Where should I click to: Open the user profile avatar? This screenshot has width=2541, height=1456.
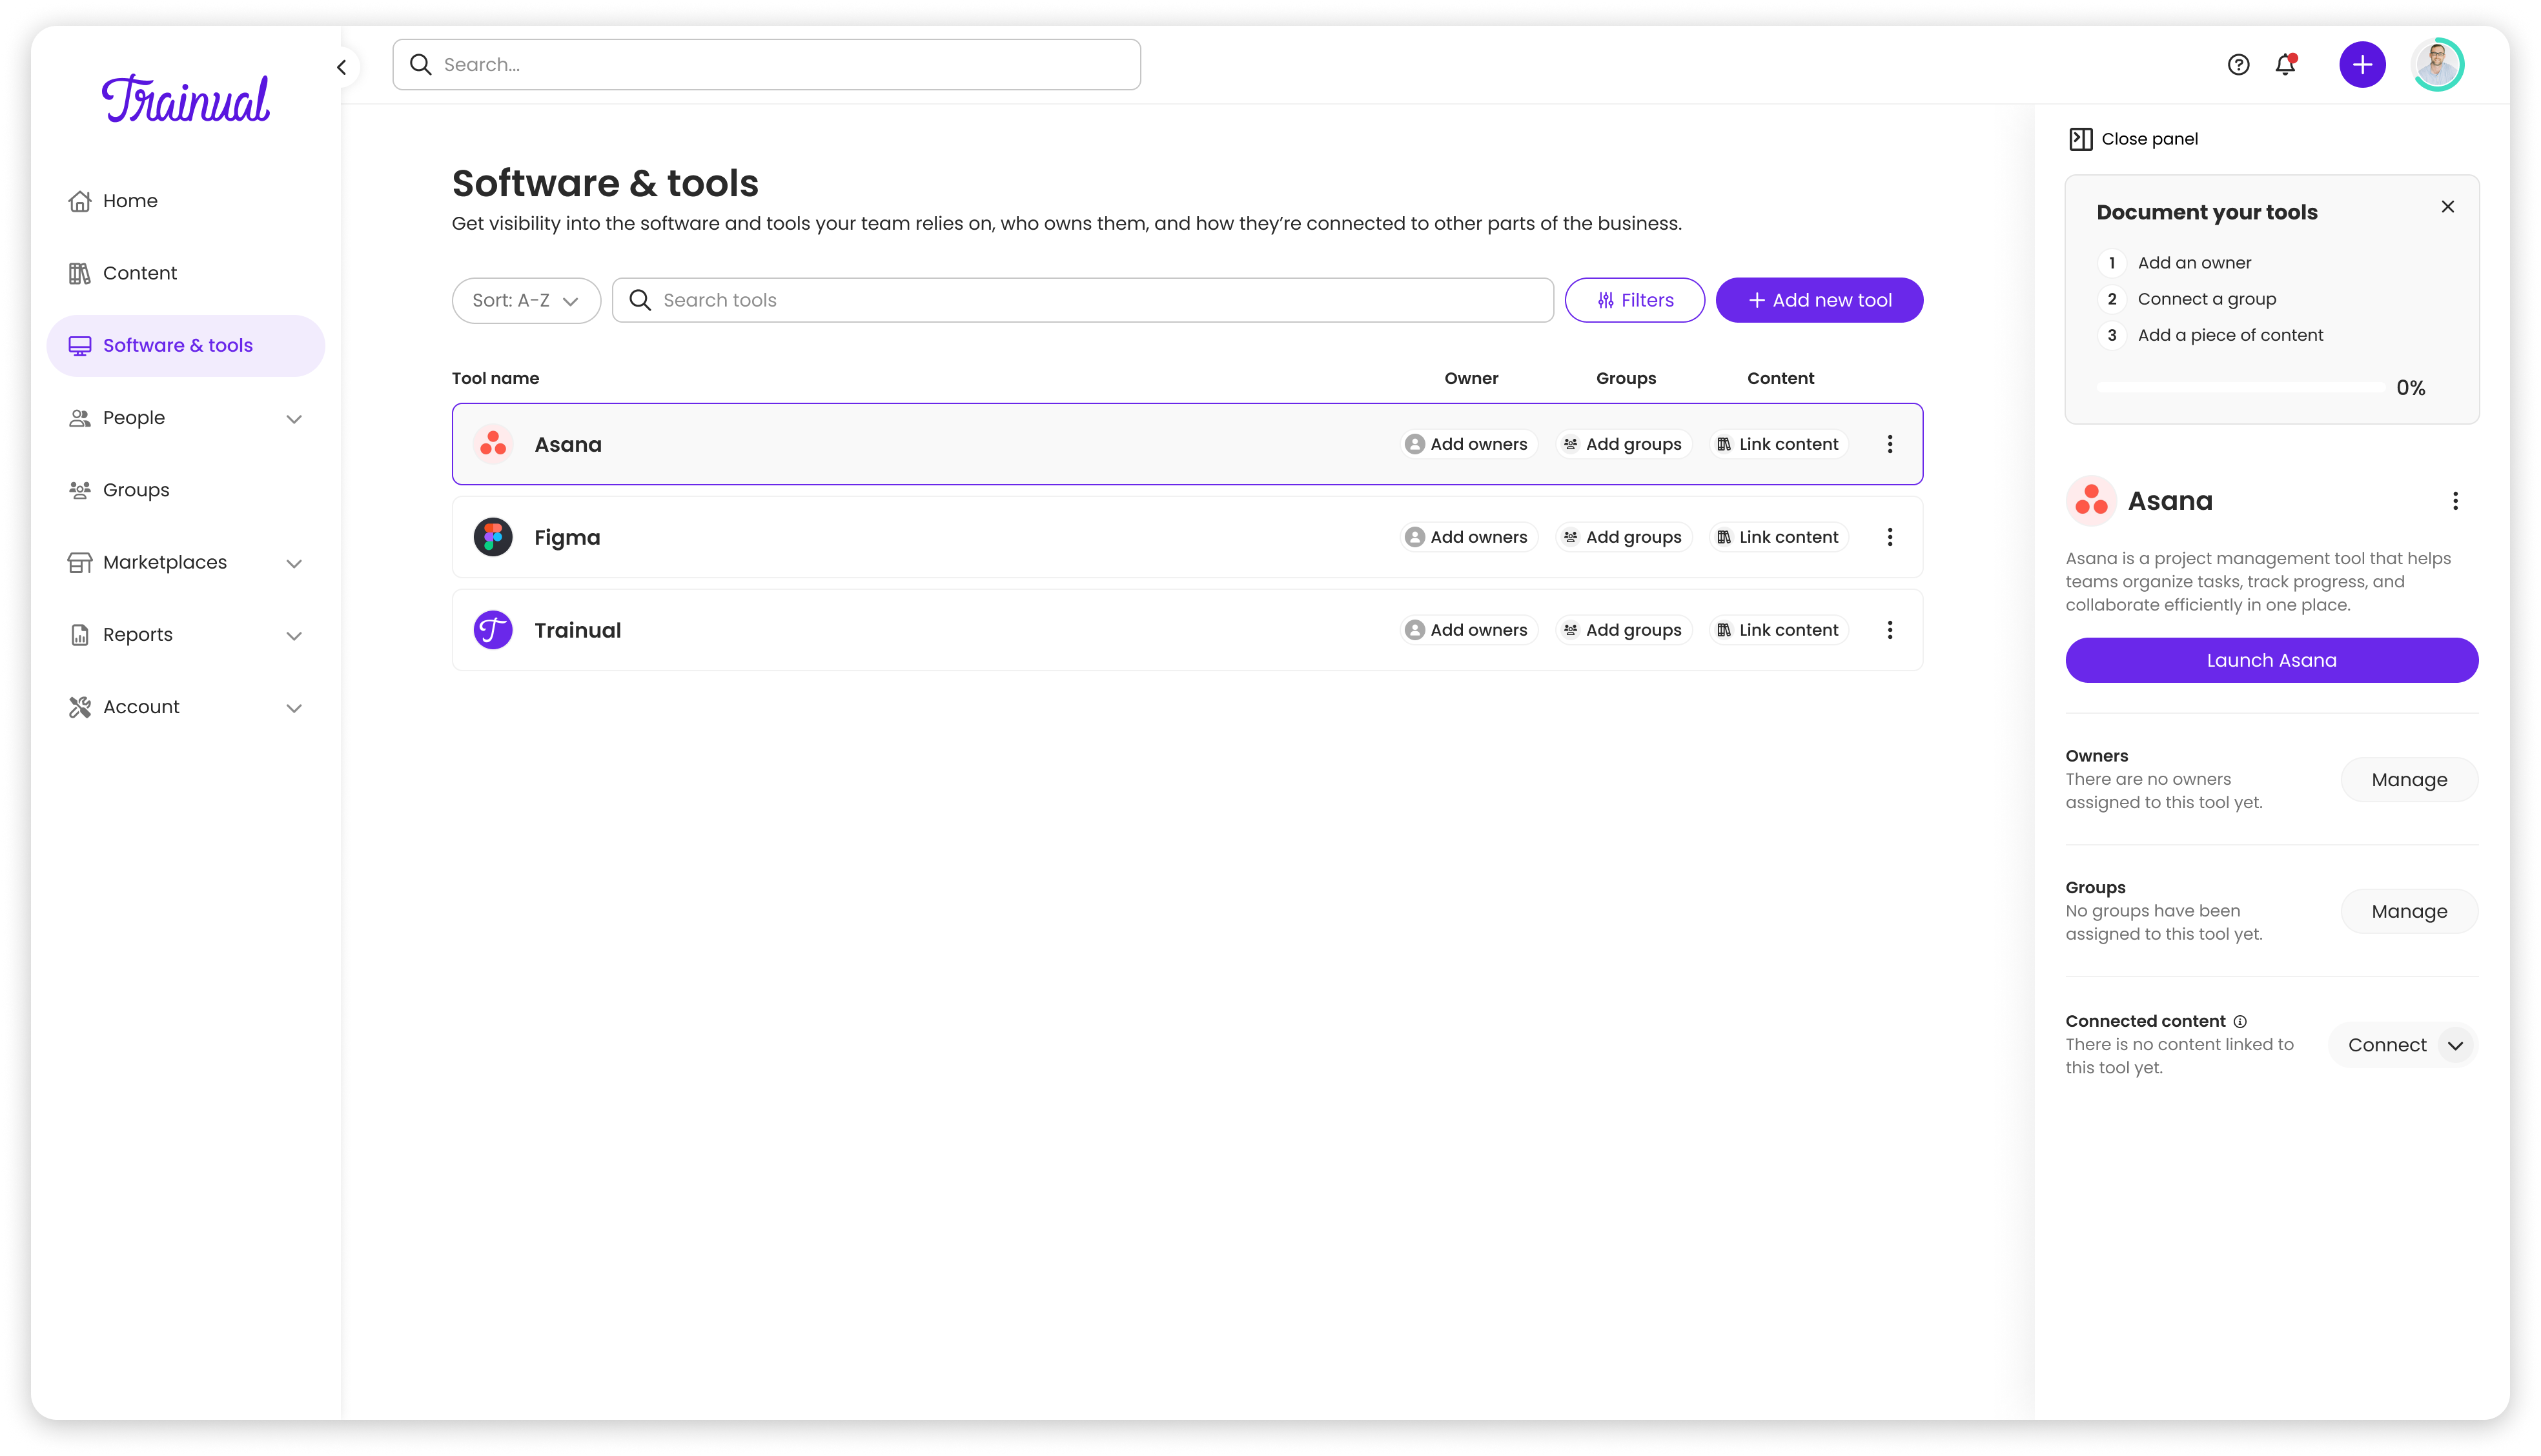tap(2437, 65)
